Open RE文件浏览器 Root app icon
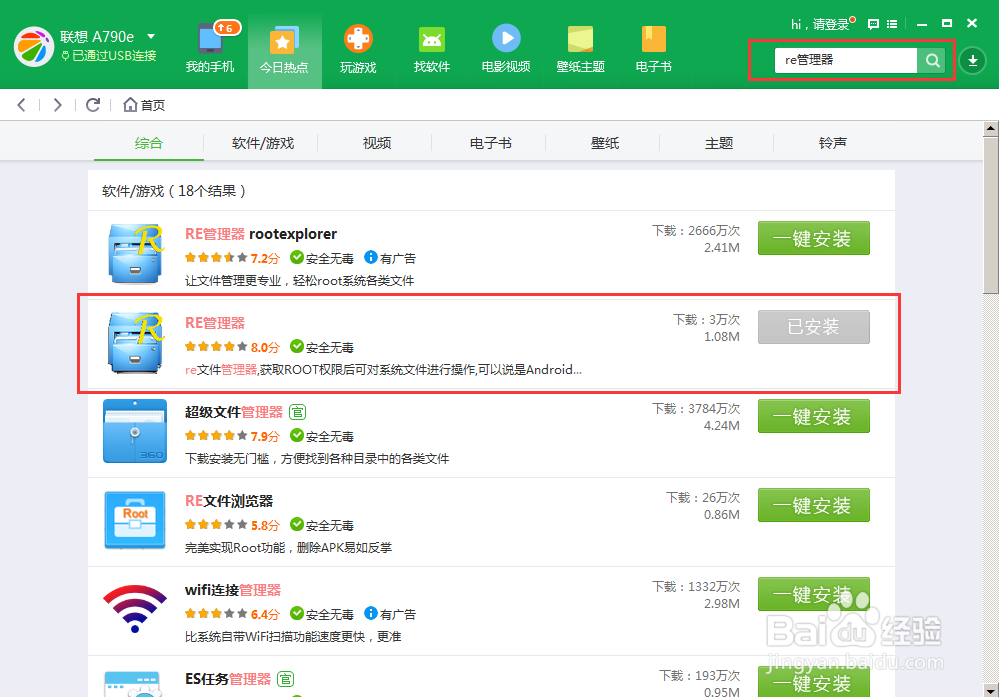999x697 pixels. tap(135, 520)
